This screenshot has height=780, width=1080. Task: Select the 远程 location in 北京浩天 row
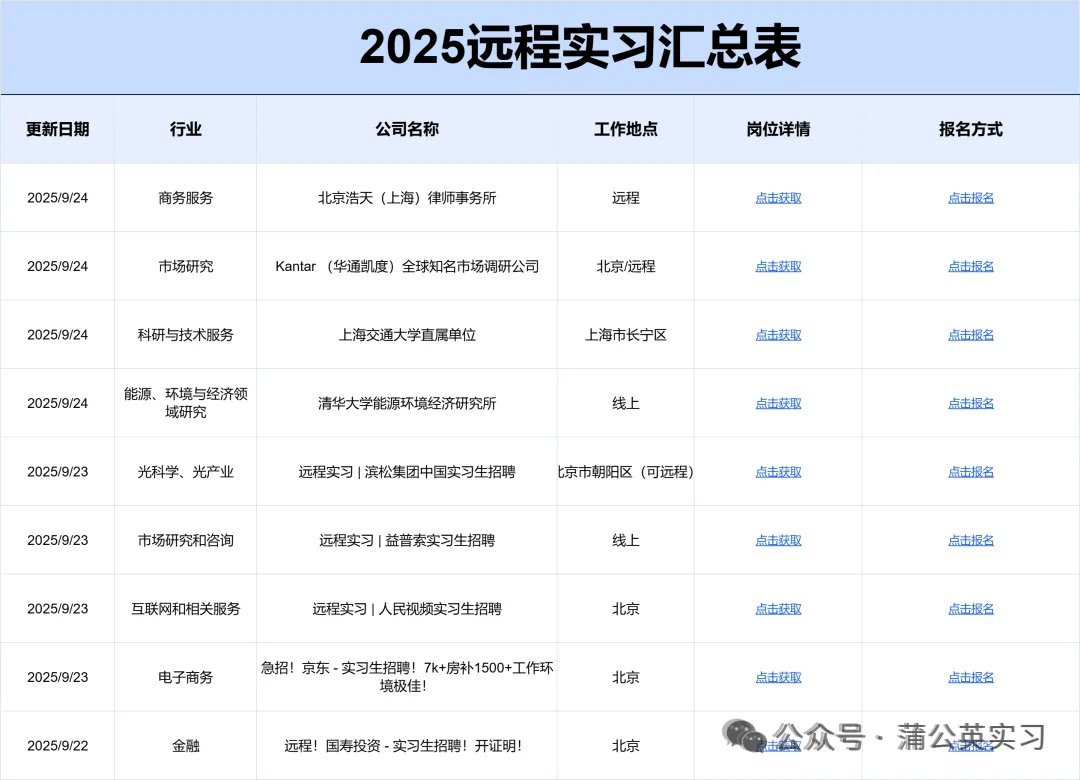(626, 198)
